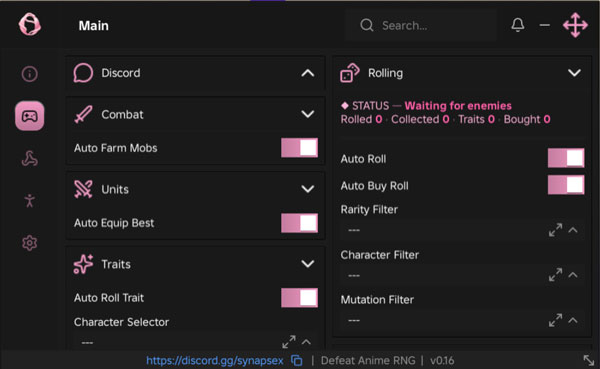Open the Character Filter dropdown caret
Screen dimensions: 600x369
click(x=573, y=275)
